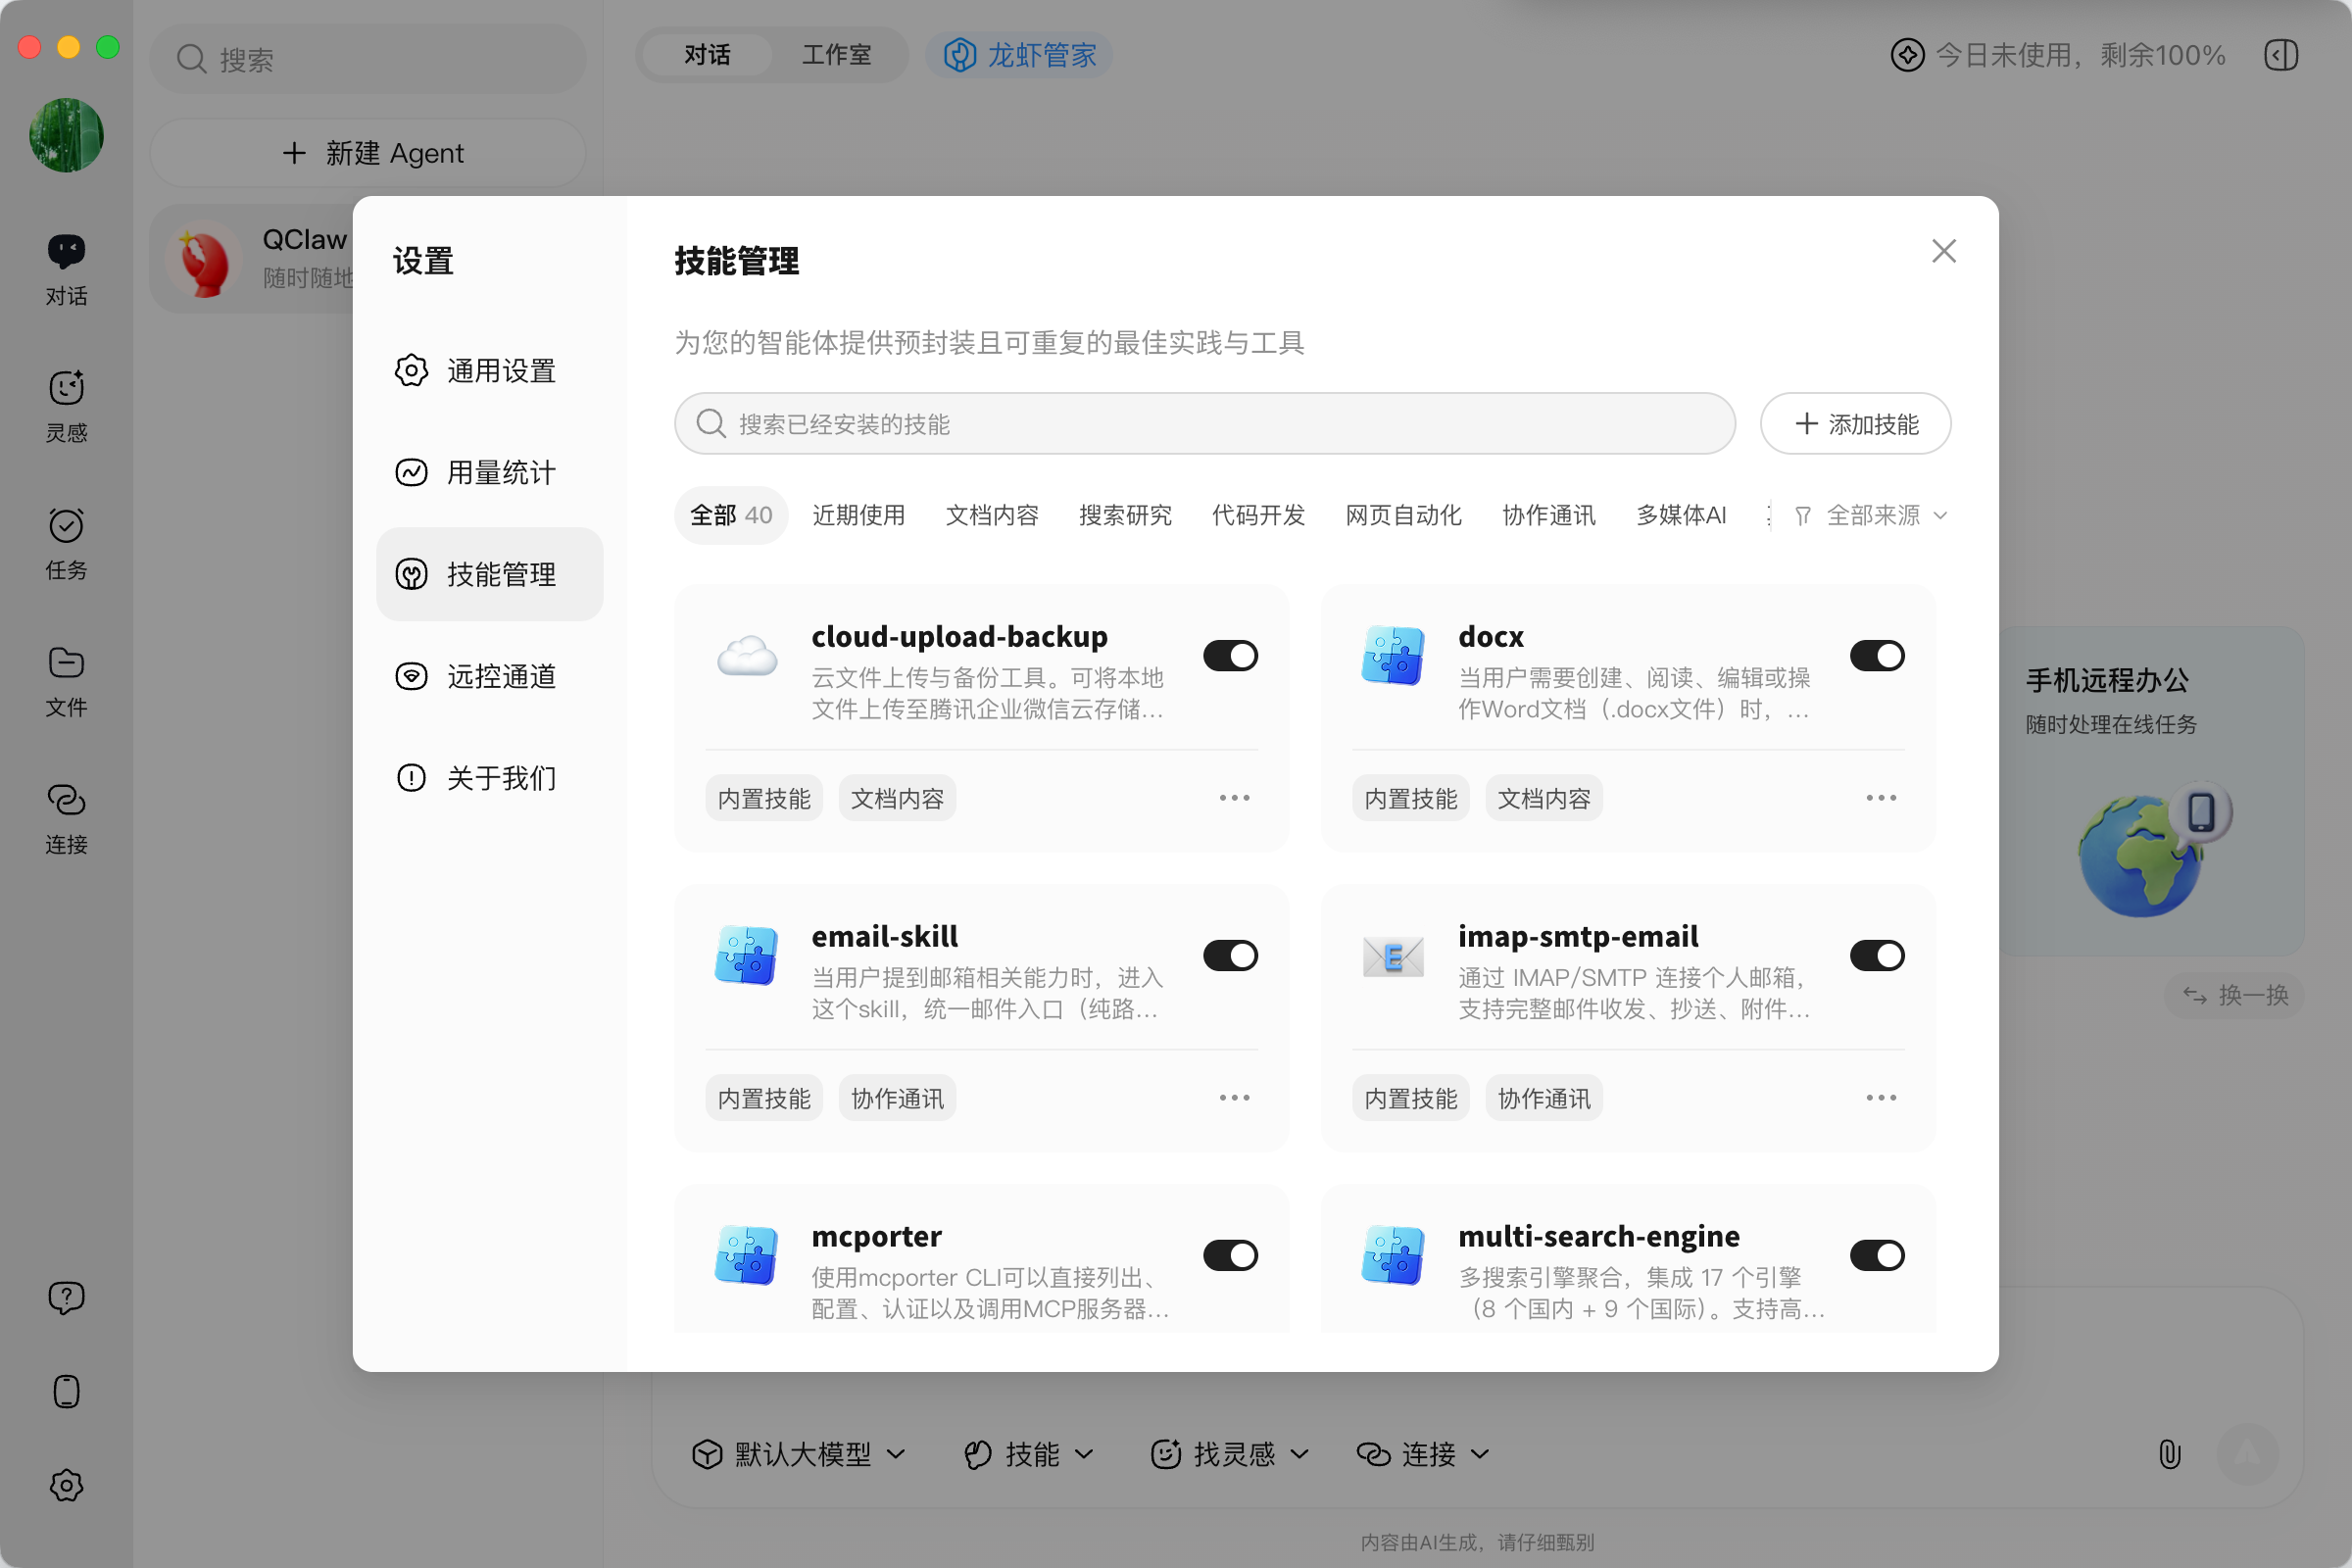Click the help question-mark icon in sidebar
This screenshot has height=1568, width=2352.
(66, 1297)
